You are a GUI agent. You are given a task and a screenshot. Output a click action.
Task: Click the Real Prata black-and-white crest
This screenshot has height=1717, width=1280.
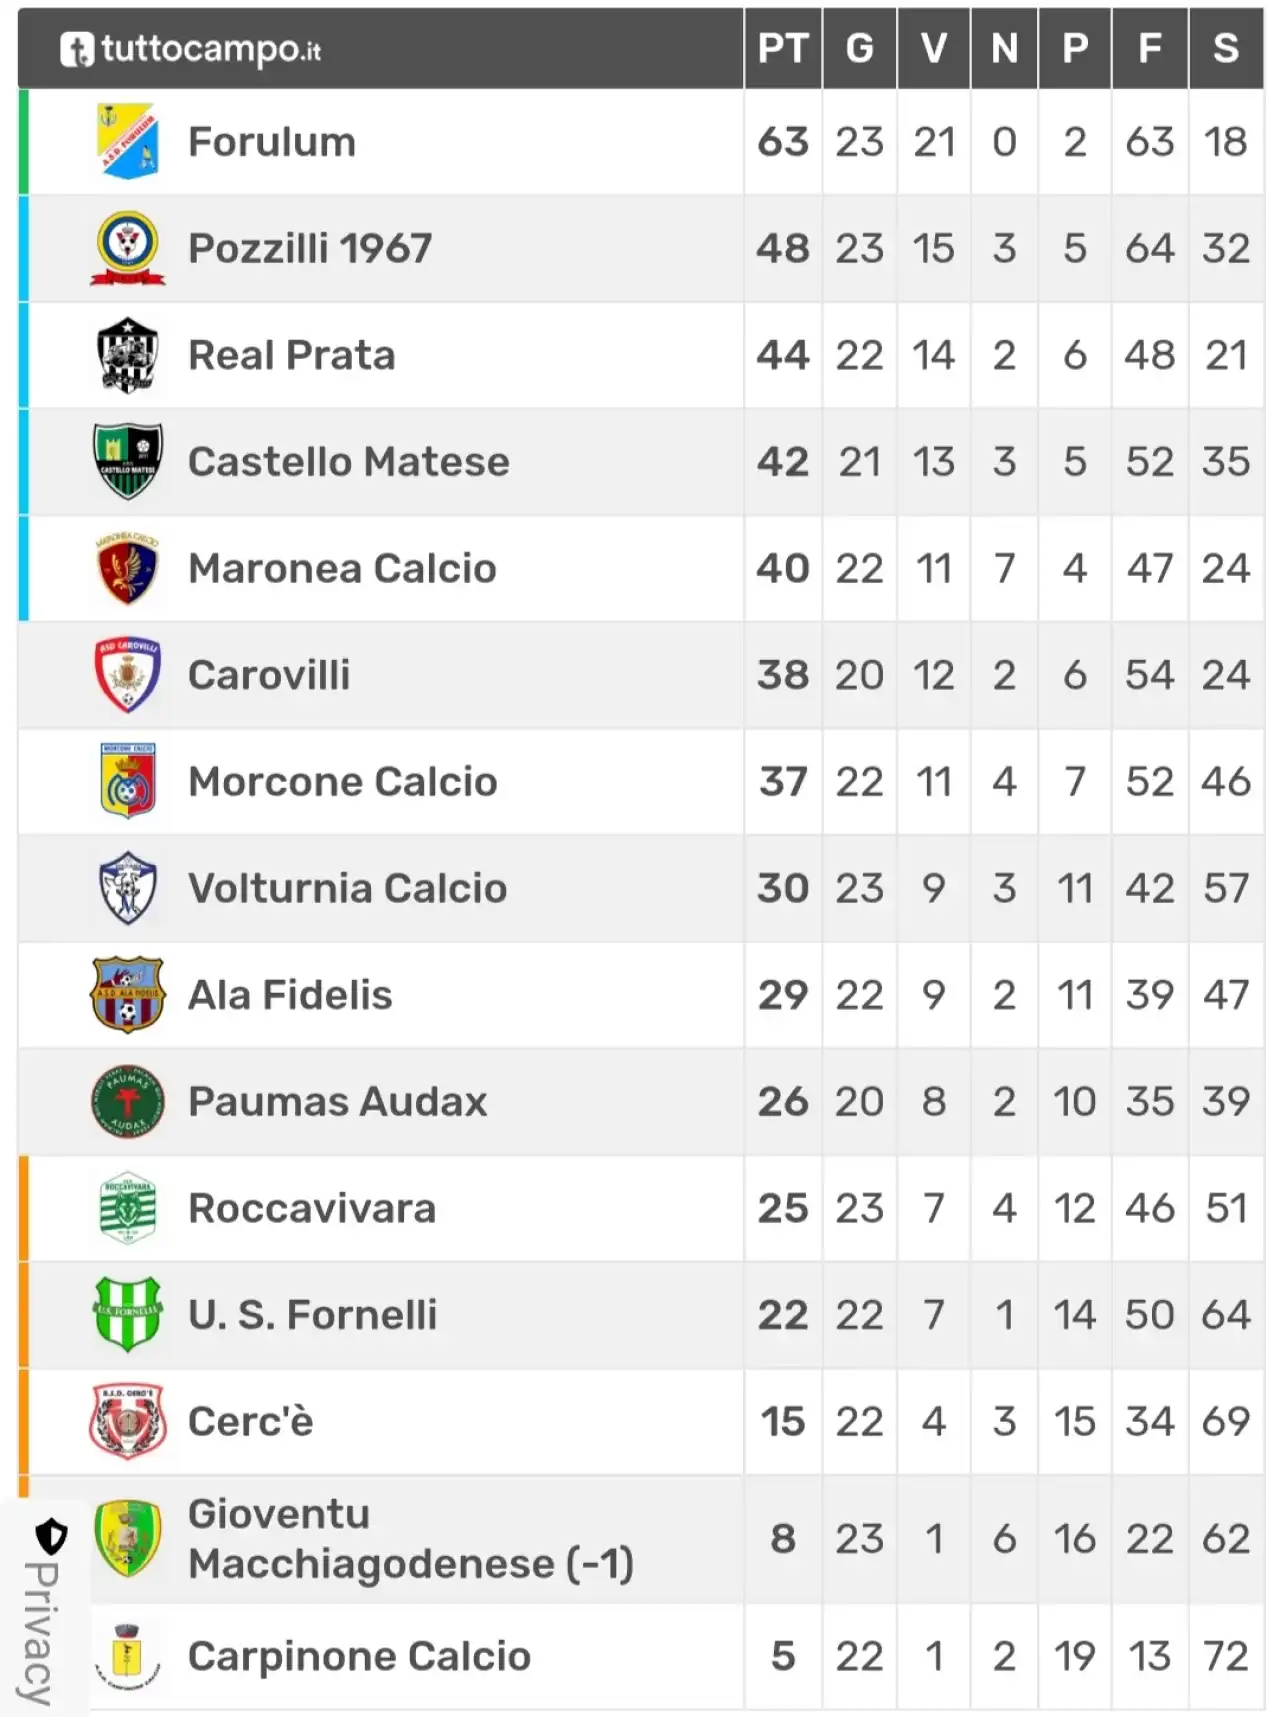pos(127,355)
